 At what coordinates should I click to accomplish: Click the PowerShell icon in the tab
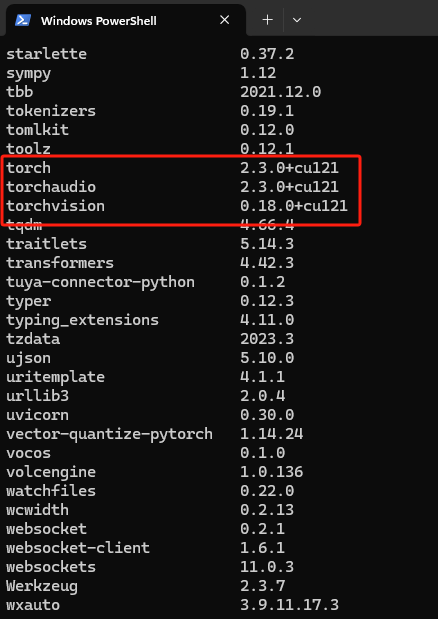click(x=23, y=20)
